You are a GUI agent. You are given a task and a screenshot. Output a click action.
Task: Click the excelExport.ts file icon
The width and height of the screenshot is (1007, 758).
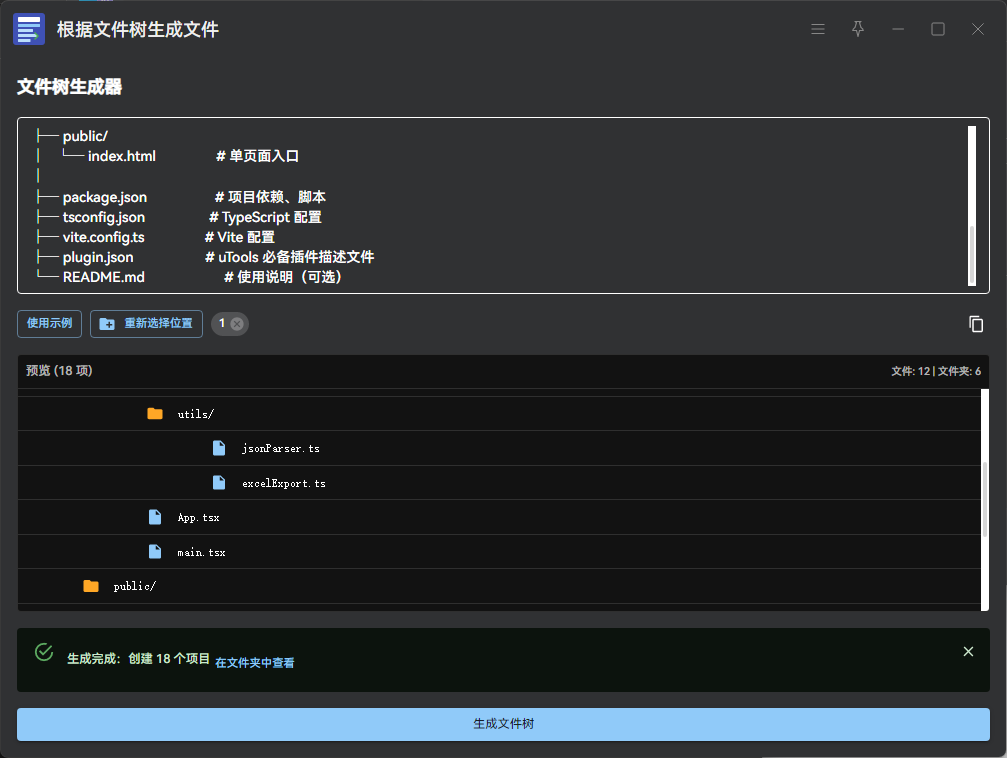[219, 483]
